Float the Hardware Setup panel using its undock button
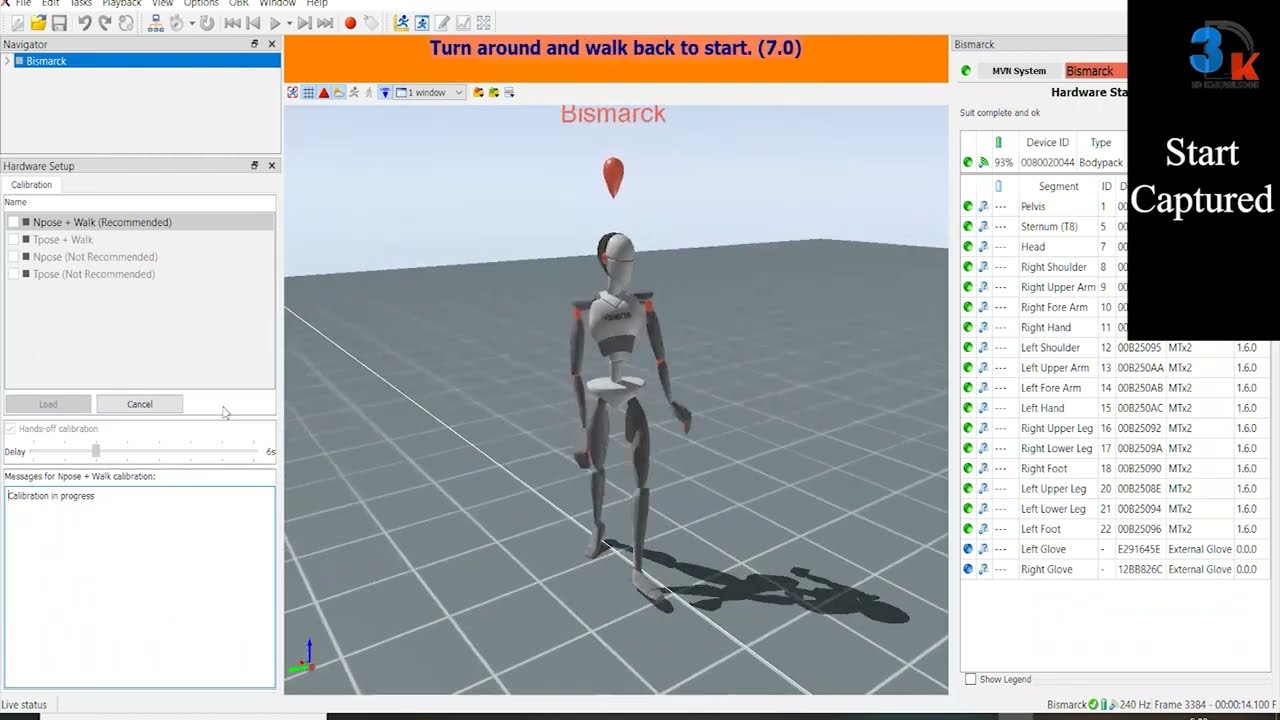The width and height of the screenshot is (1280, 720). point(255,166)
